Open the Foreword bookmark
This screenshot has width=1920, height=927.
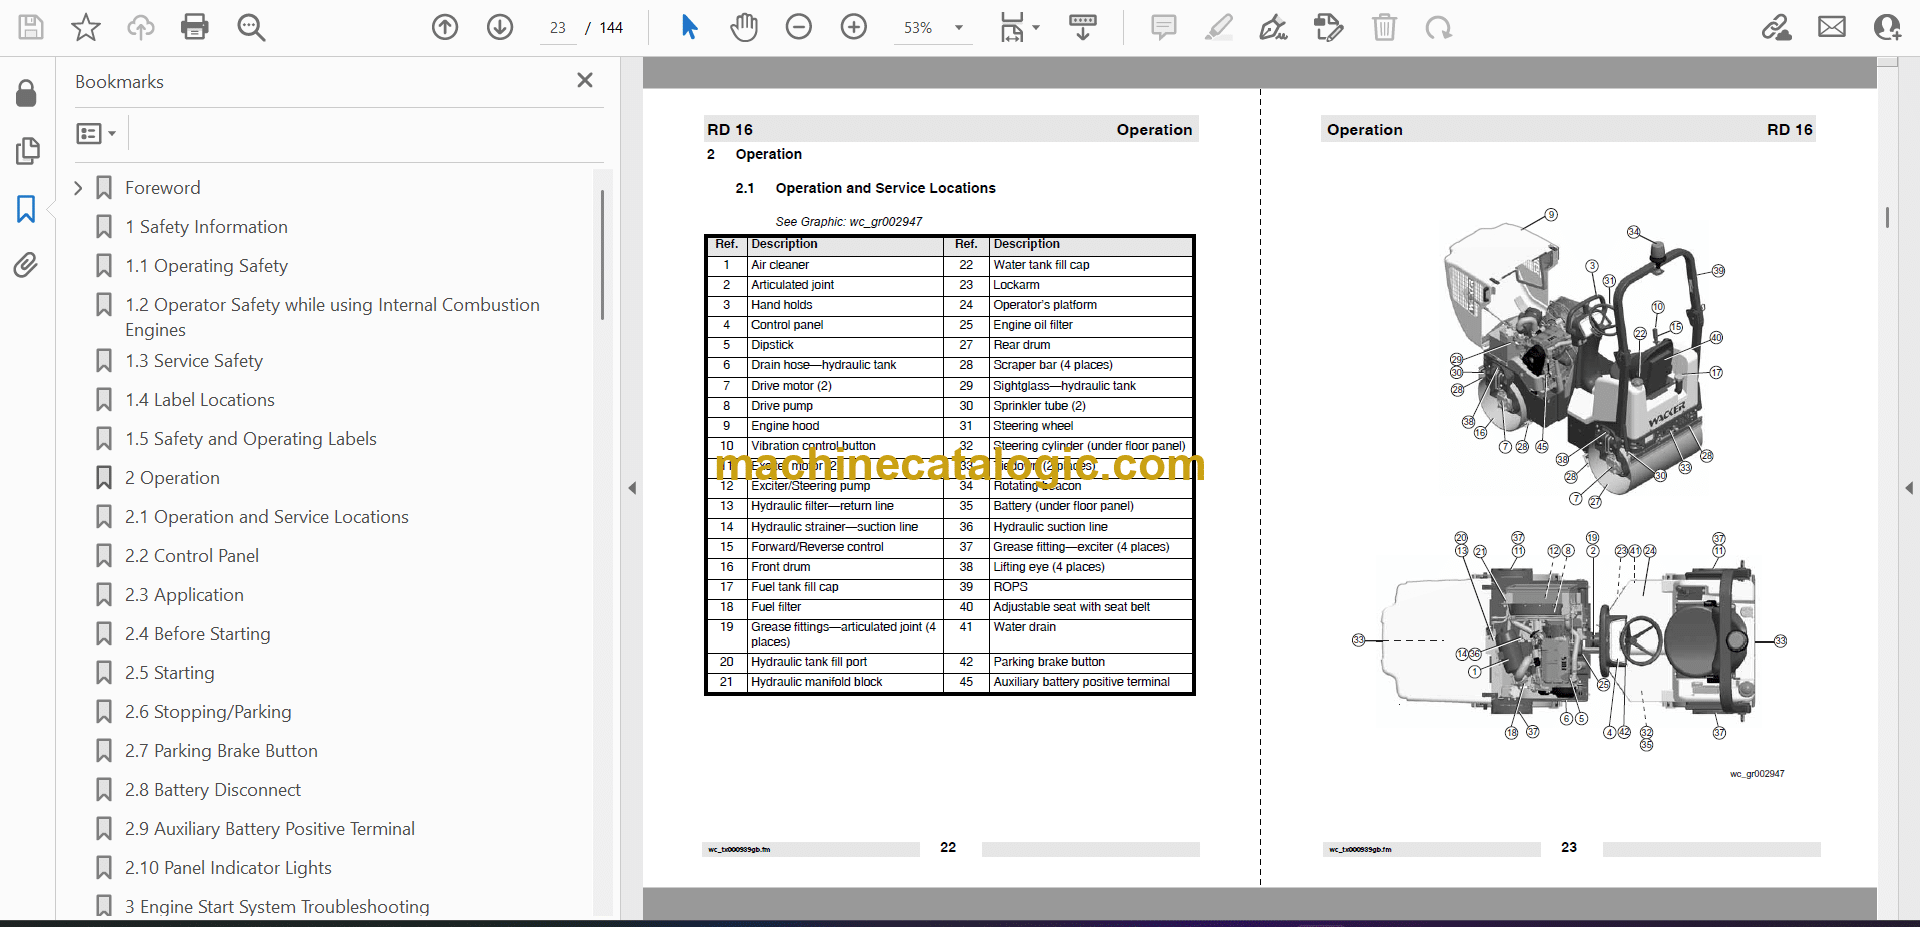click(163, 188)
